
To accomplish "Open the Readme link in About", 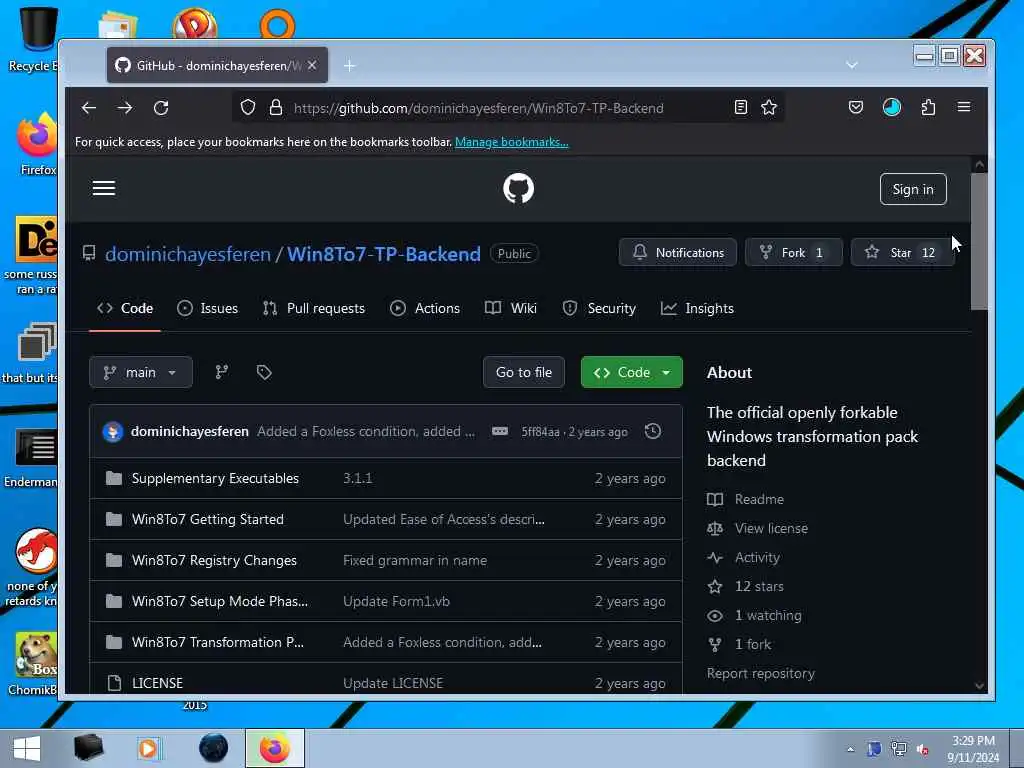I will (759, 499).
